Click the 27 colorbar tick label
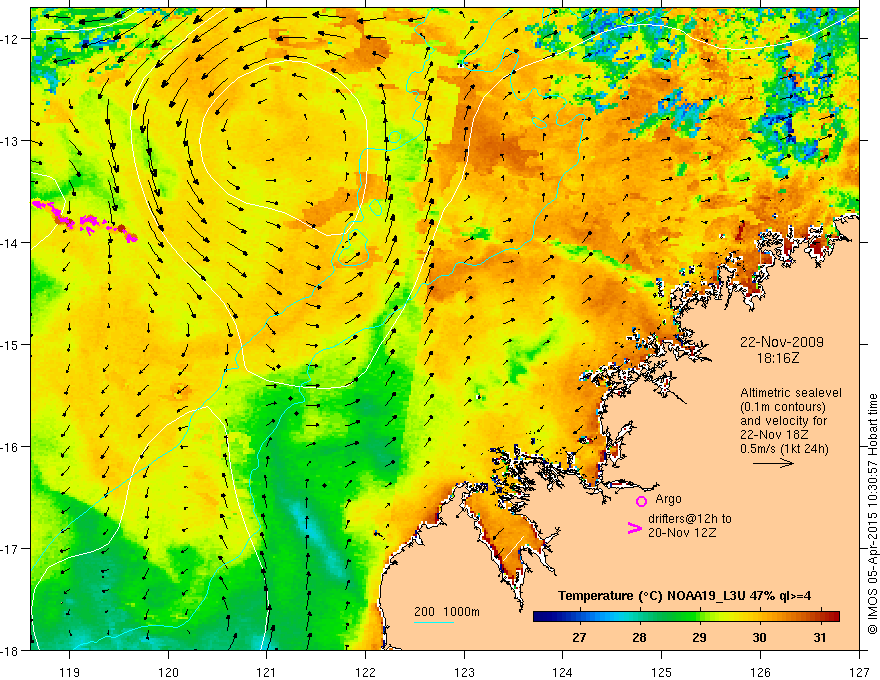The image size is (880, 680). 579,638
